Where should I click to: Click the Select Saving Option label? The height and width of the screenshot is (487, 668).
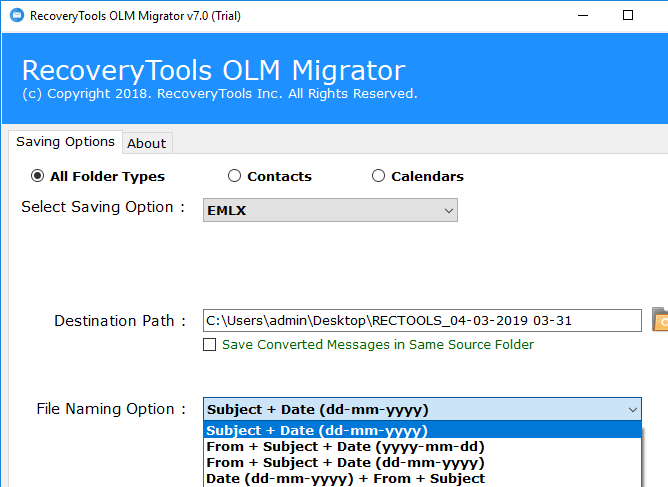pyautogui.click(x=103, y=207)
